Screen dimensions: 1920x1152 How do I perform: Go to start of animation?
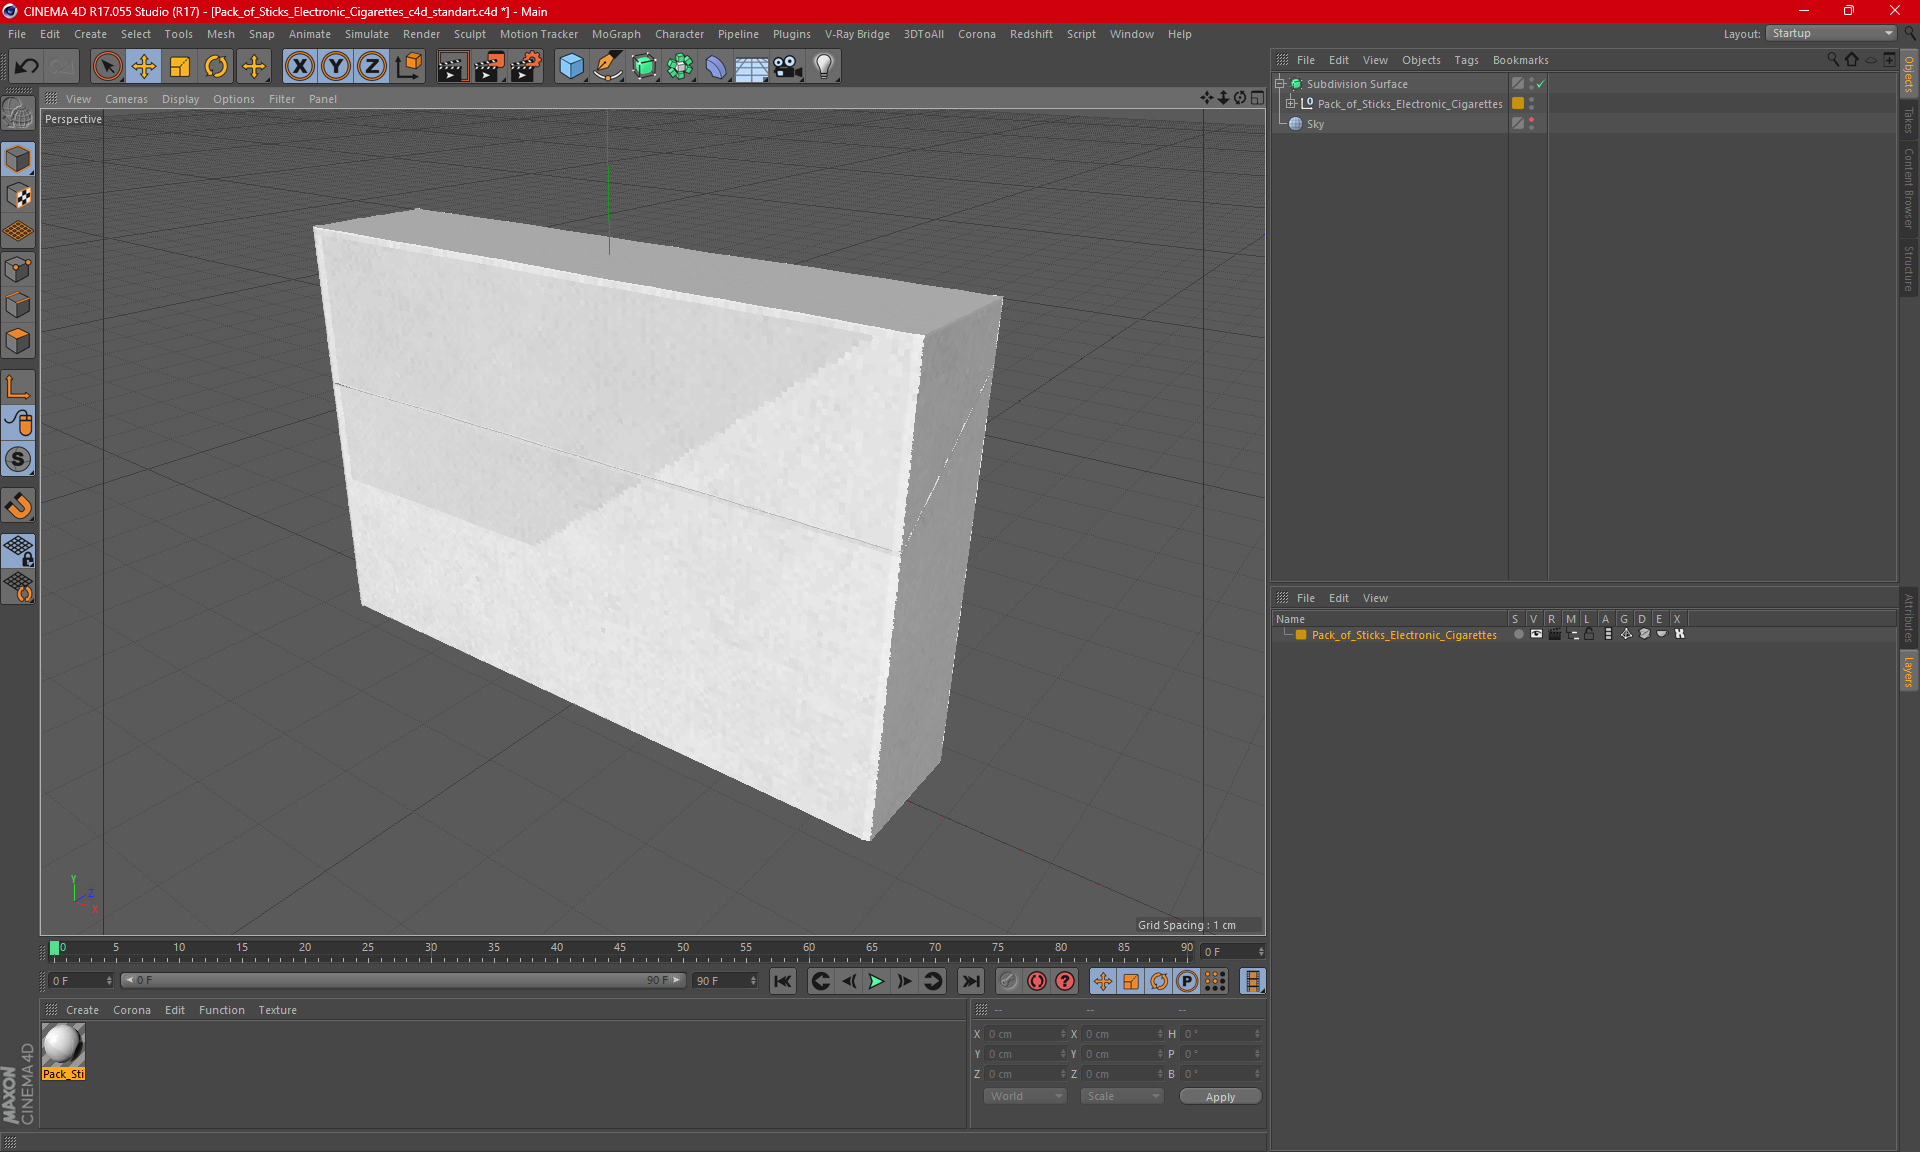[783, 982]
